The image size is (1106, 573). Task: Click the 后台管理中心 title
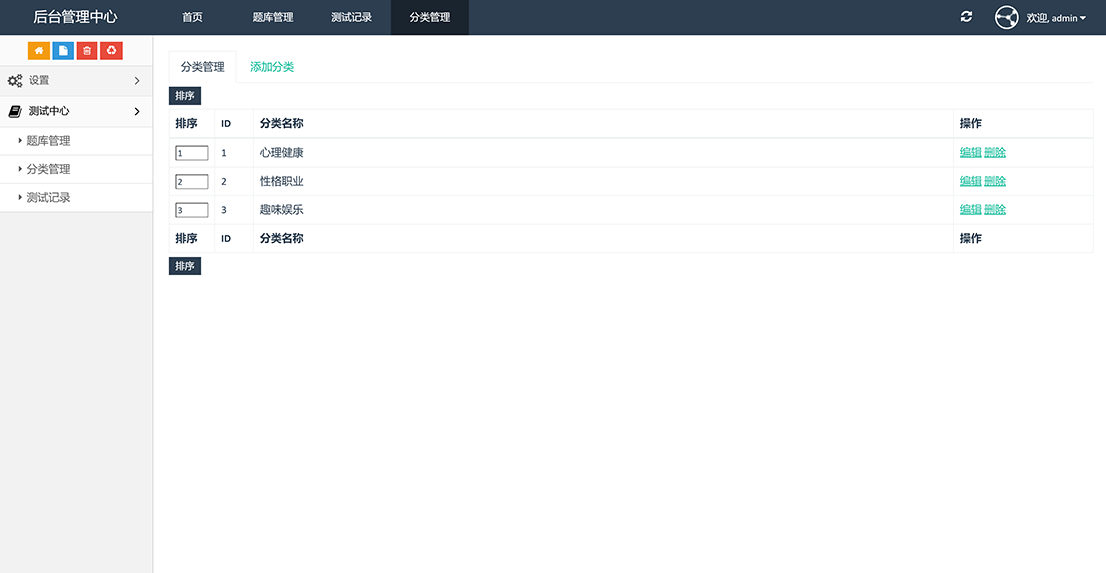(x=75, y=17)
